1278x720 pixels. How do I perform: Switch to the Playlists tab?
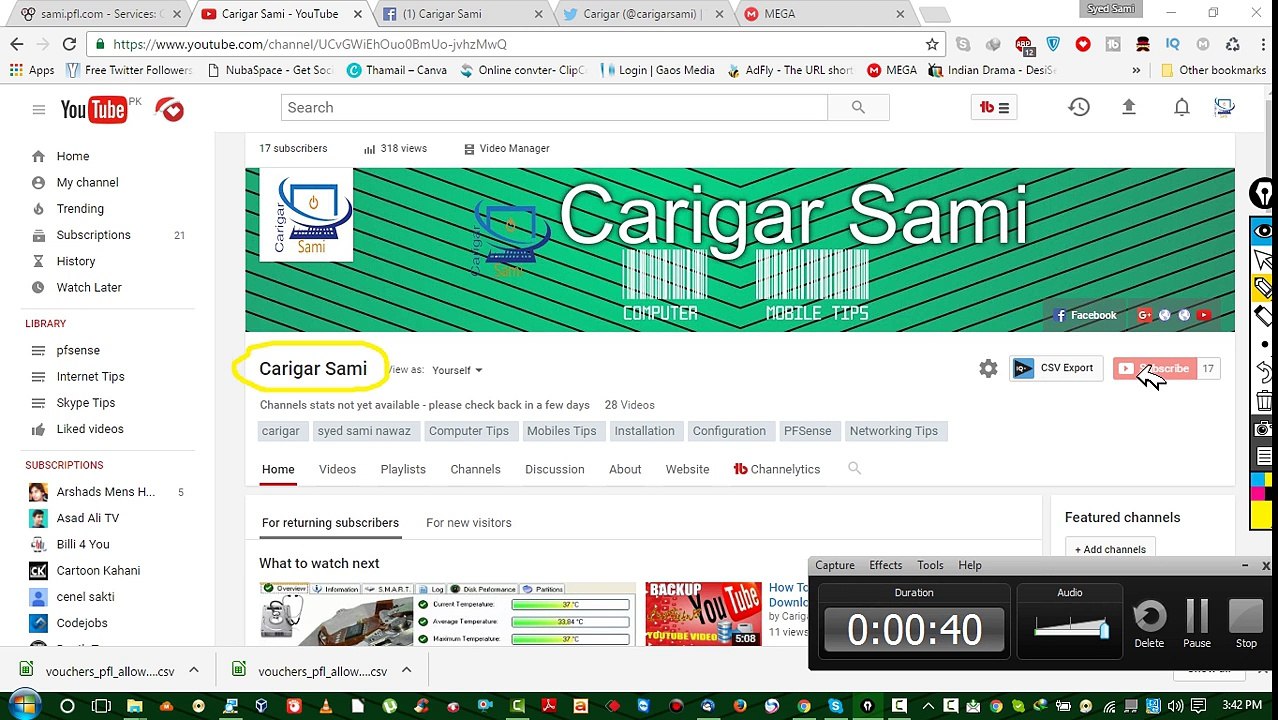tap(403, 469)
